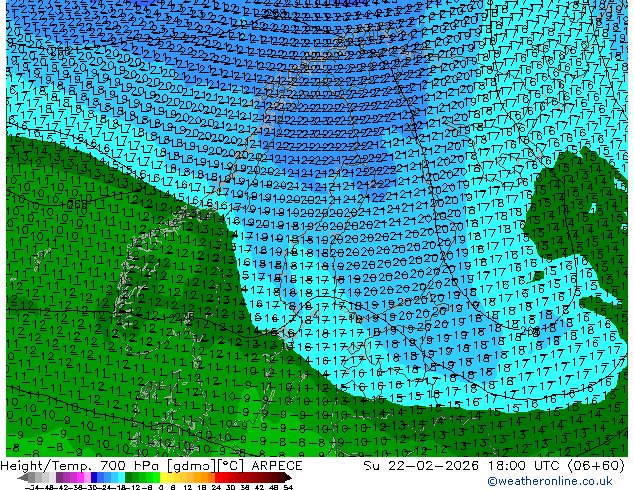Click the "Su 22-02-2026 18:00 UTC" timestamp
Screen dimensions: 634x490
[x=463, y=466]
